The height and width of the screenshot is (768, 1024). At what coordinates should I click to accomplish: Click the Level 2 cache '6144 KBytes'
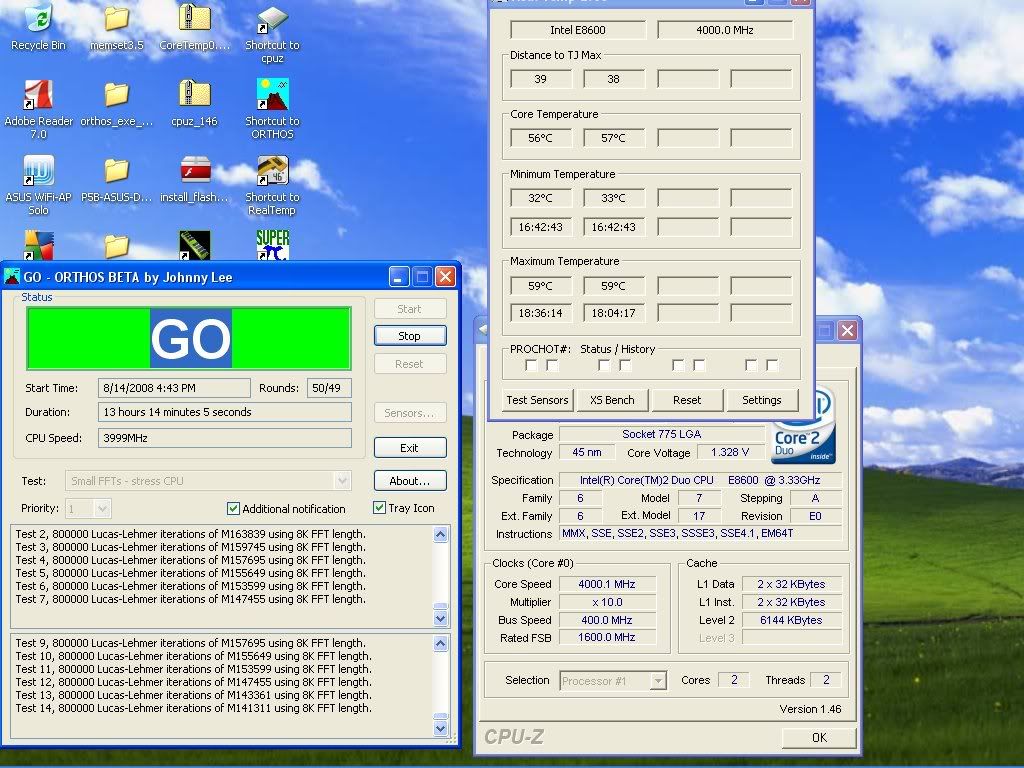click(x=792, y=620)
